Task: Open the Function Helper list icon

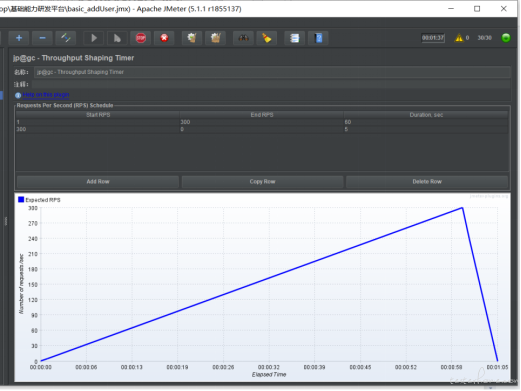Action: pos(295,38)
